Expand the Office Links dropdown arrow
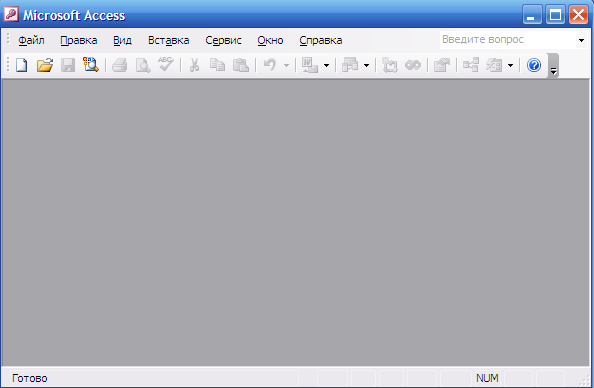594x388 pixels. click(326, 66)
